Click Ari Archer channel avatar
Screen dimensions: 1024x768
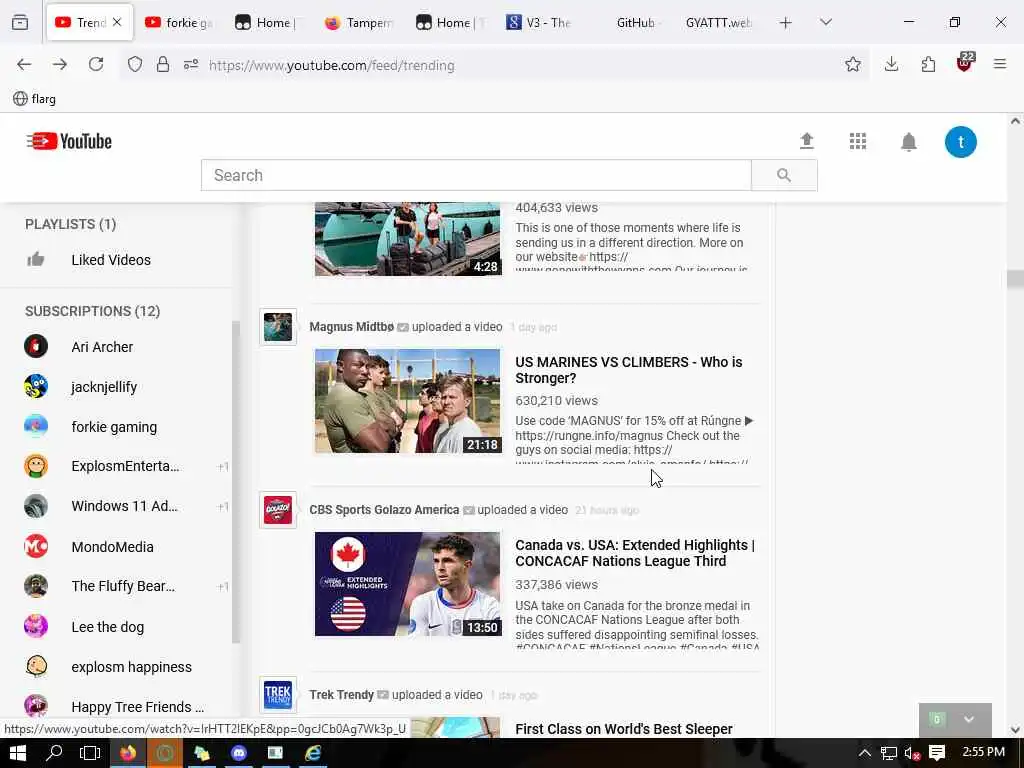click(36, 346)
